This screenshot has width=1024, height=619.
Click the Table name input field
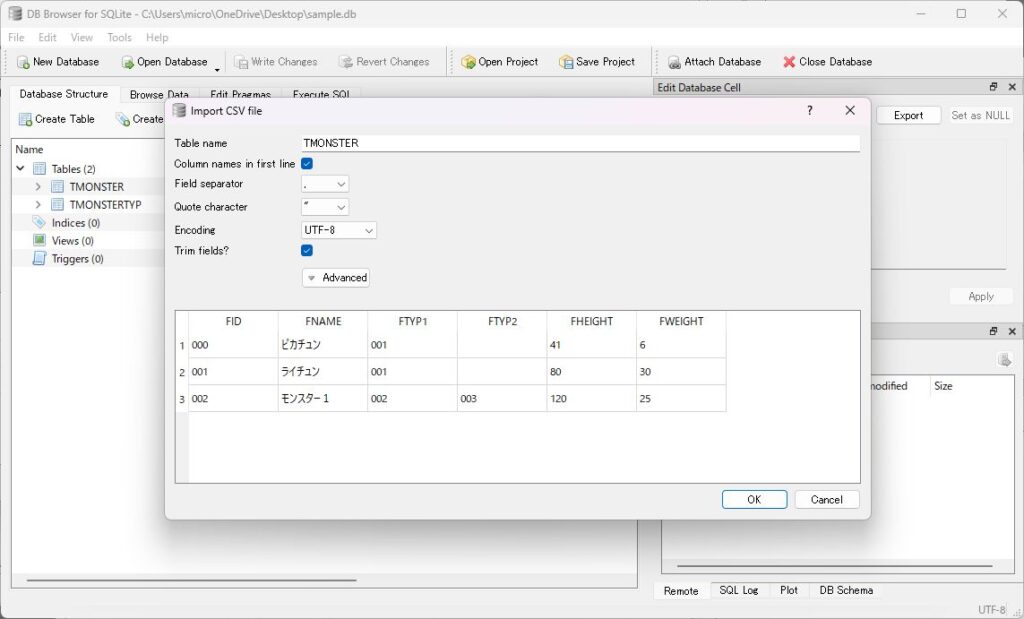click(580, 143)
